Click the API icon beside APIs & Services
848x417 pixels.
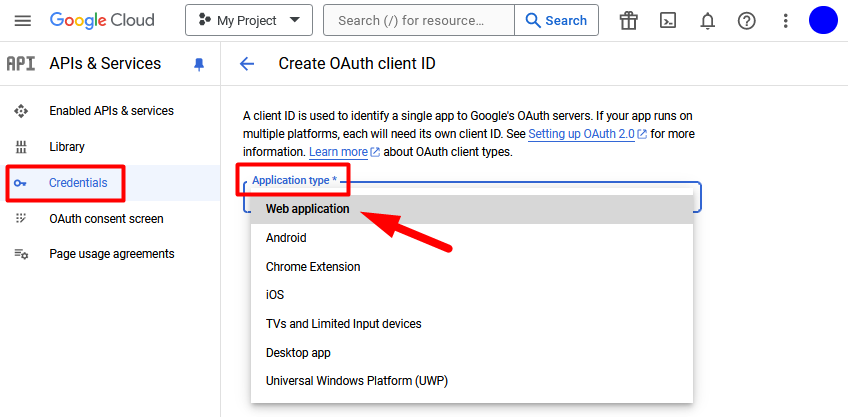tap(21, 63)
